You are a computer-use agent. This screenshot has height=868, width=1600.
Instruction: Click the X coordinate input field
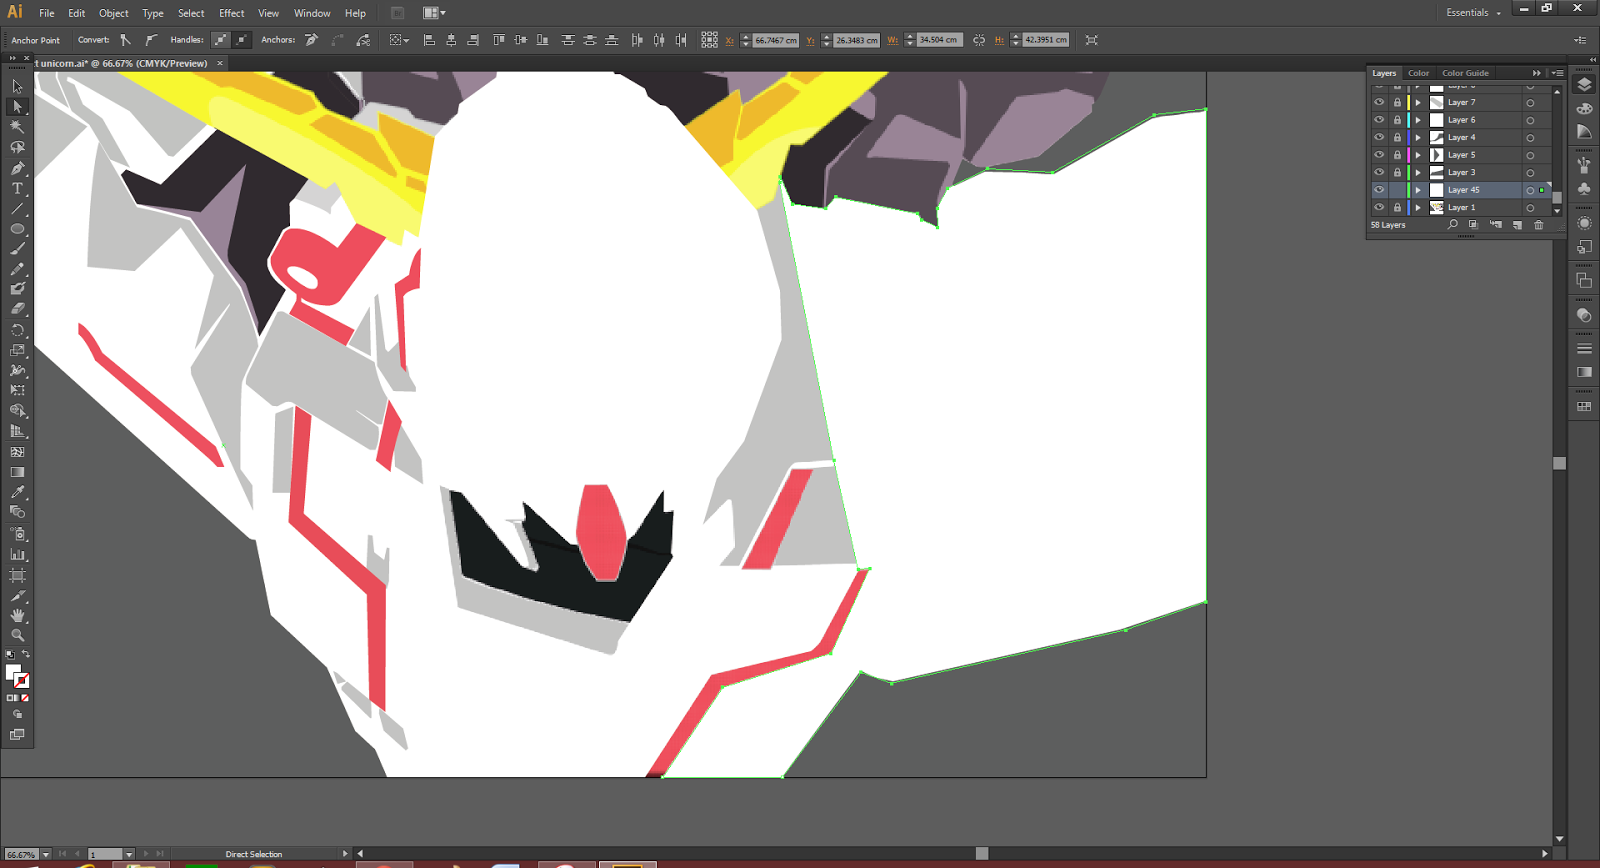[776, 40]
